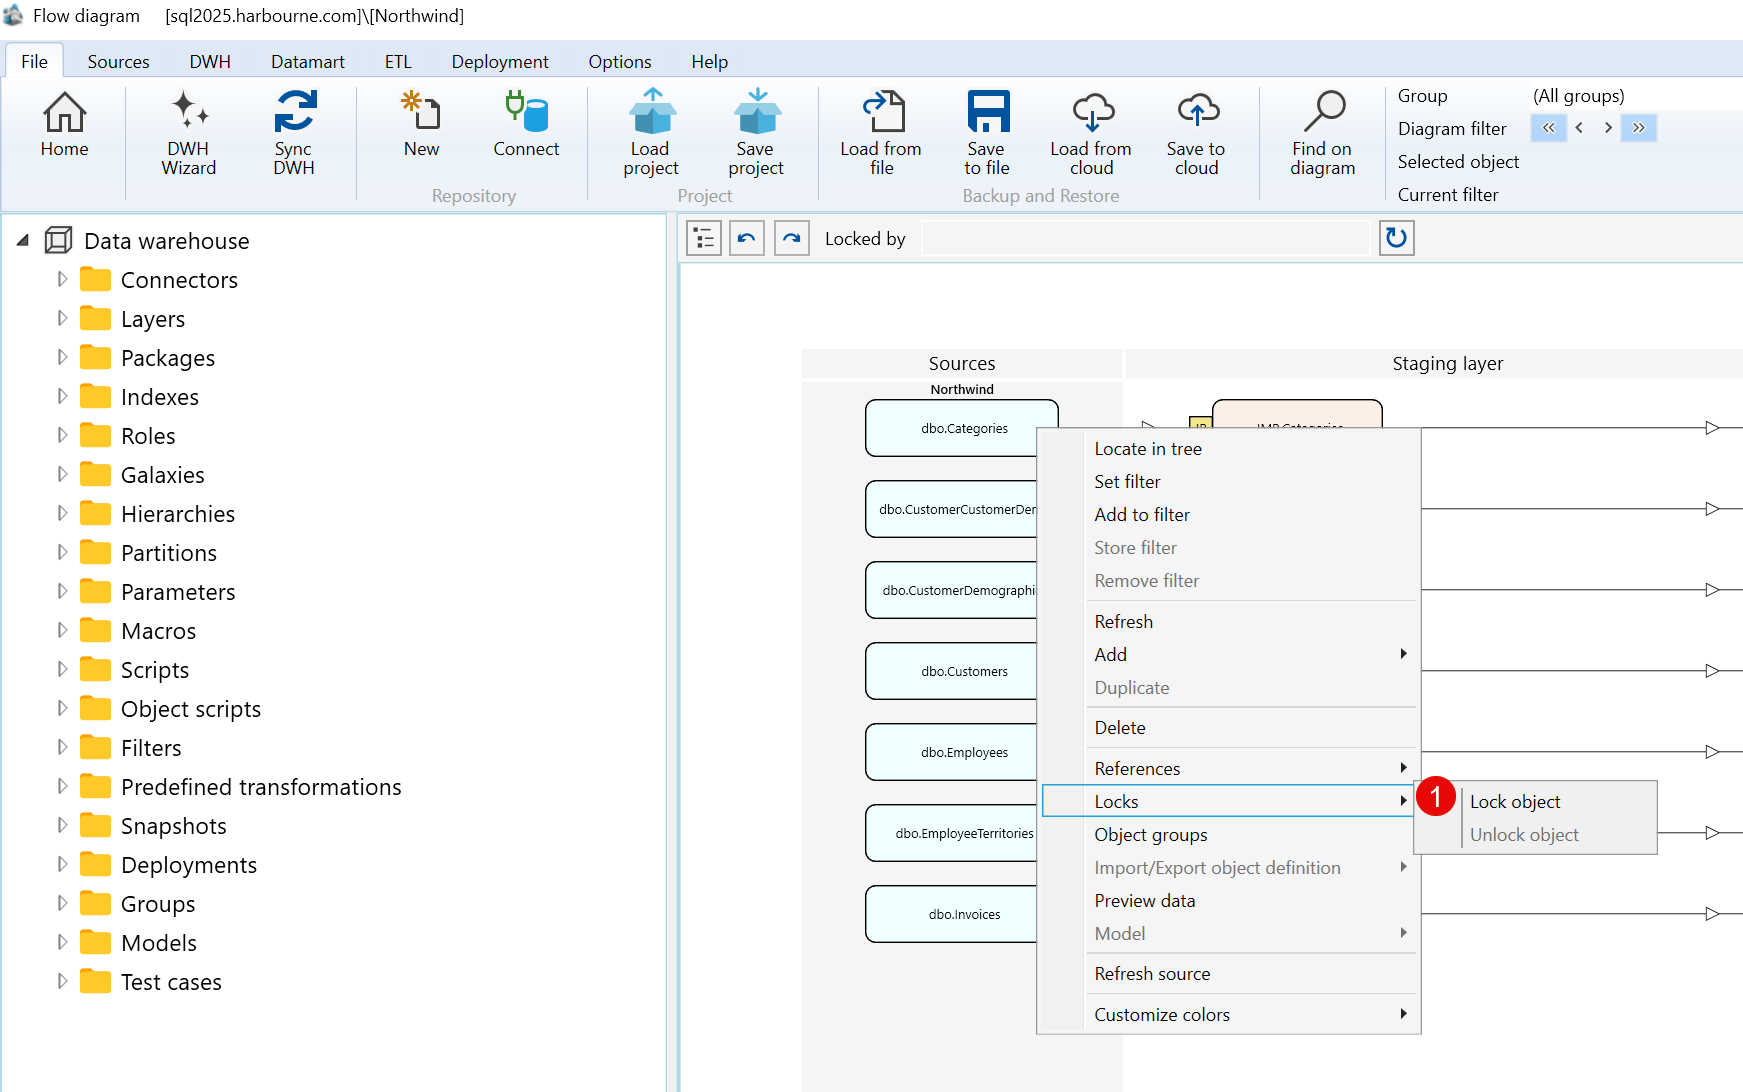Open Find on diagram

(1322, 132)
